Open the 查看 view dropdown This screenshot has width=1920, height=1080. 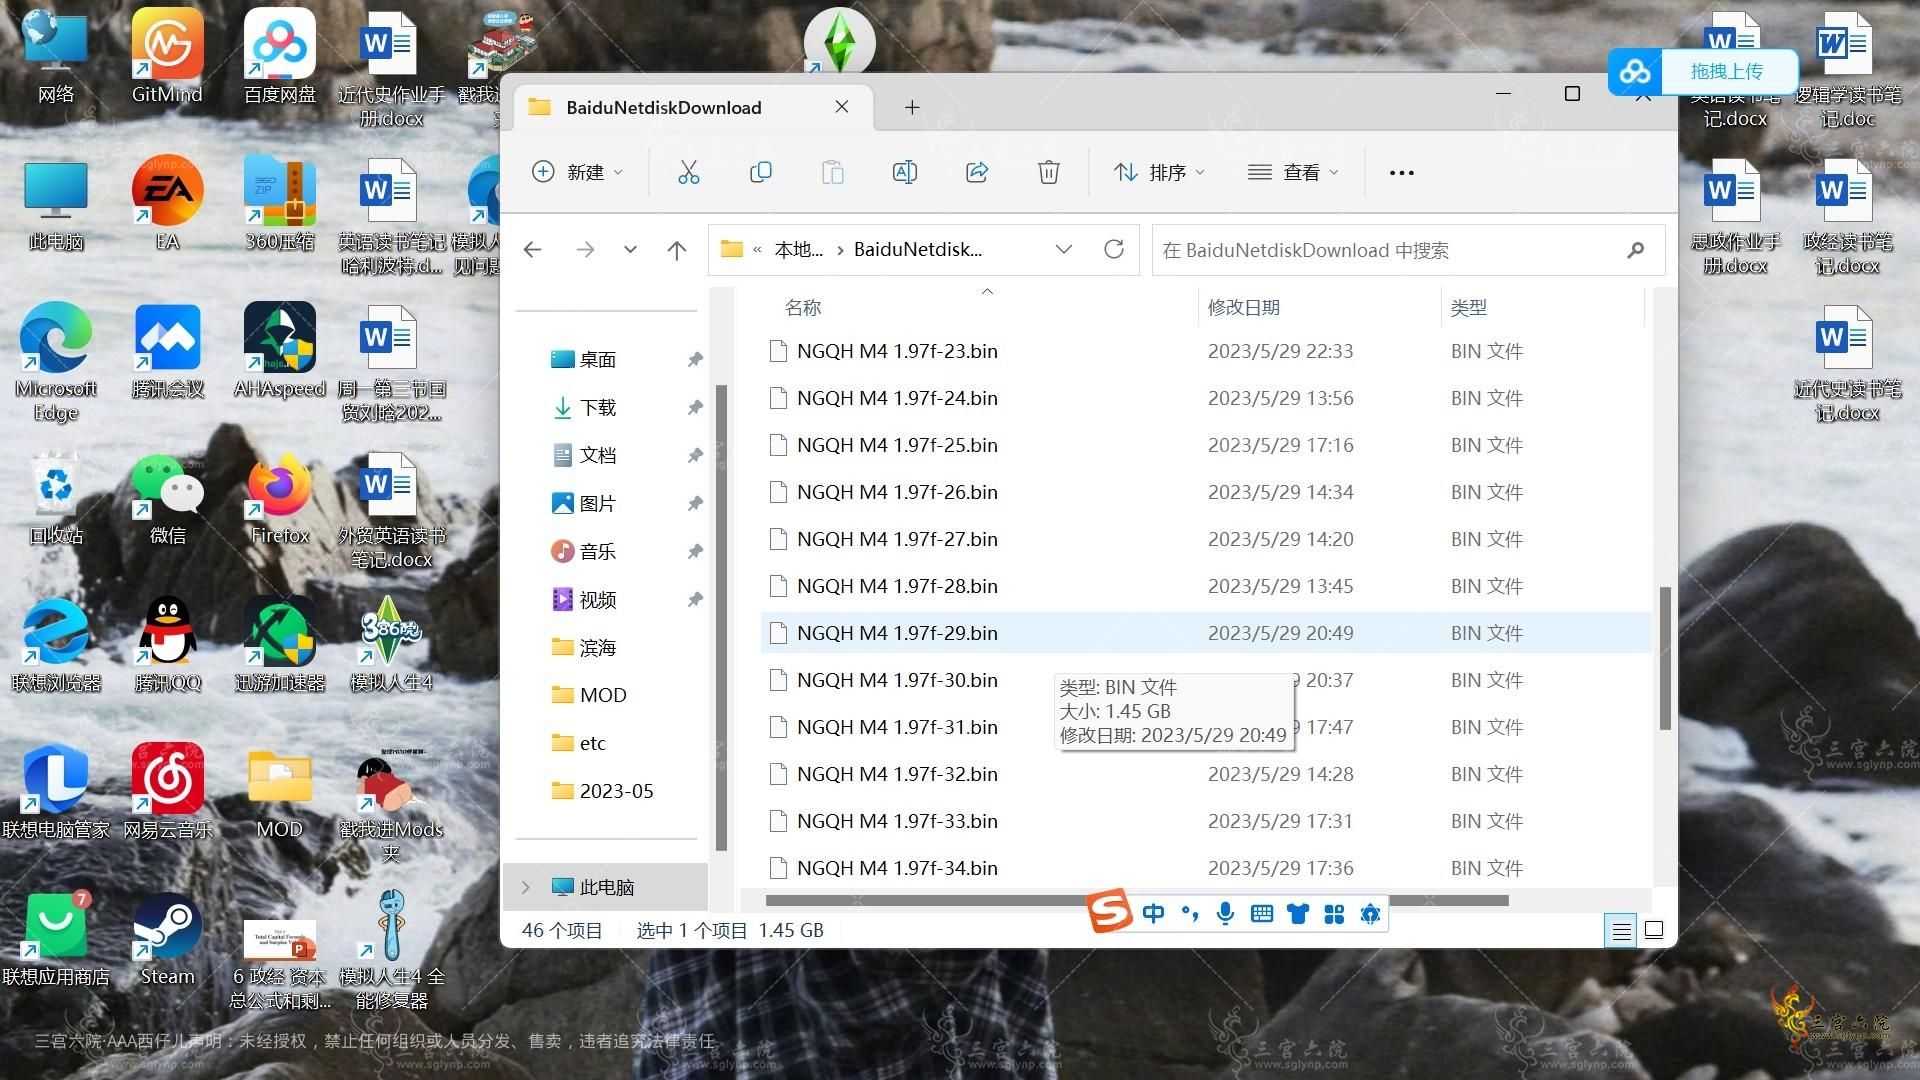click(1293, 172)
